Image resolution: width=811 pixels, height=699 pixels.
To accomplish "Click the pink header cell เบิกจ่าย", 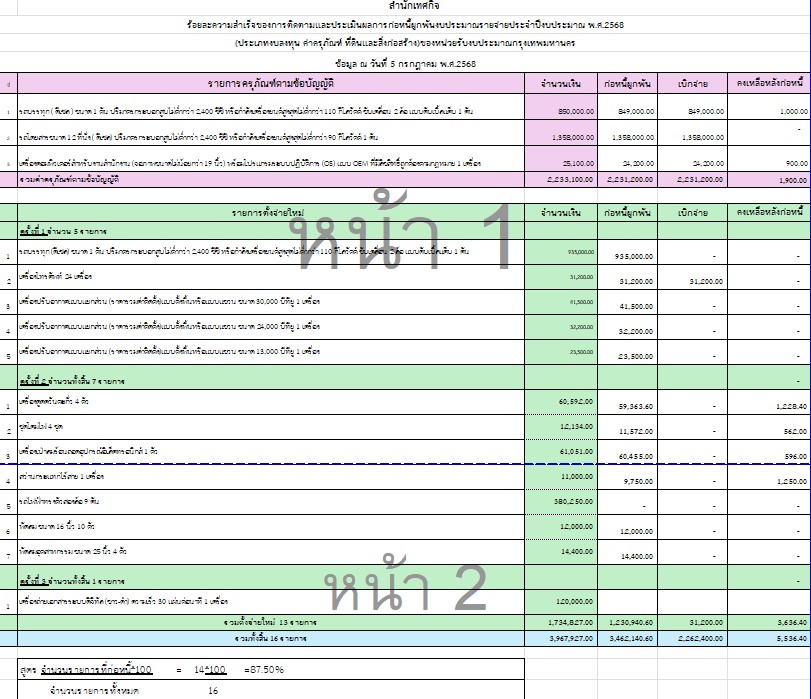I will click(693, 83).
